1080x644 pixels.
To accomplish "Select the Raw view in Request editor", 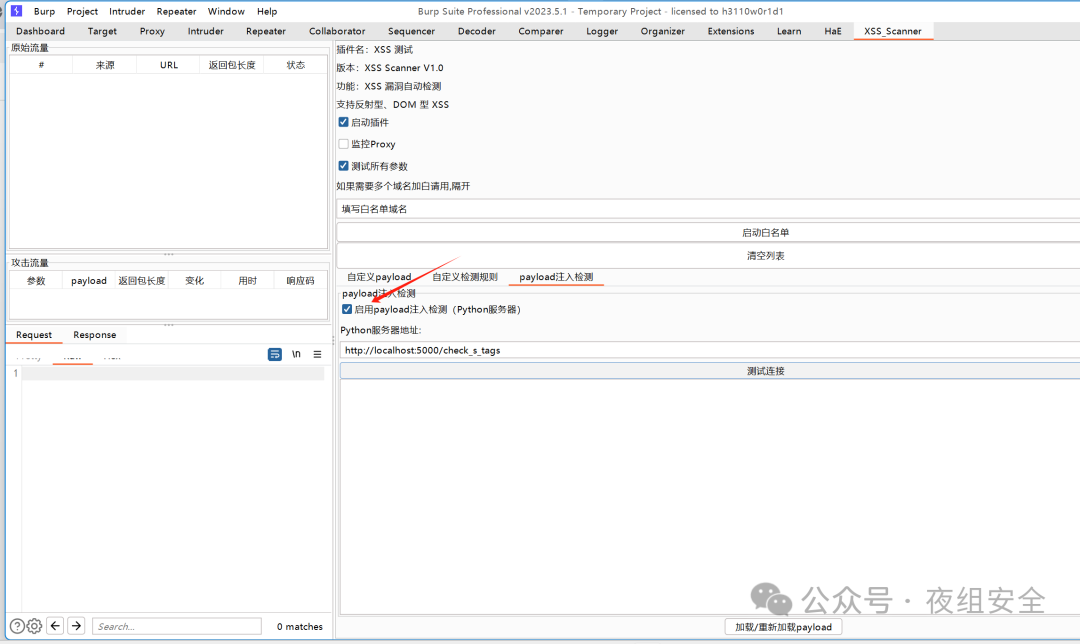I will [x=72, y=354].
